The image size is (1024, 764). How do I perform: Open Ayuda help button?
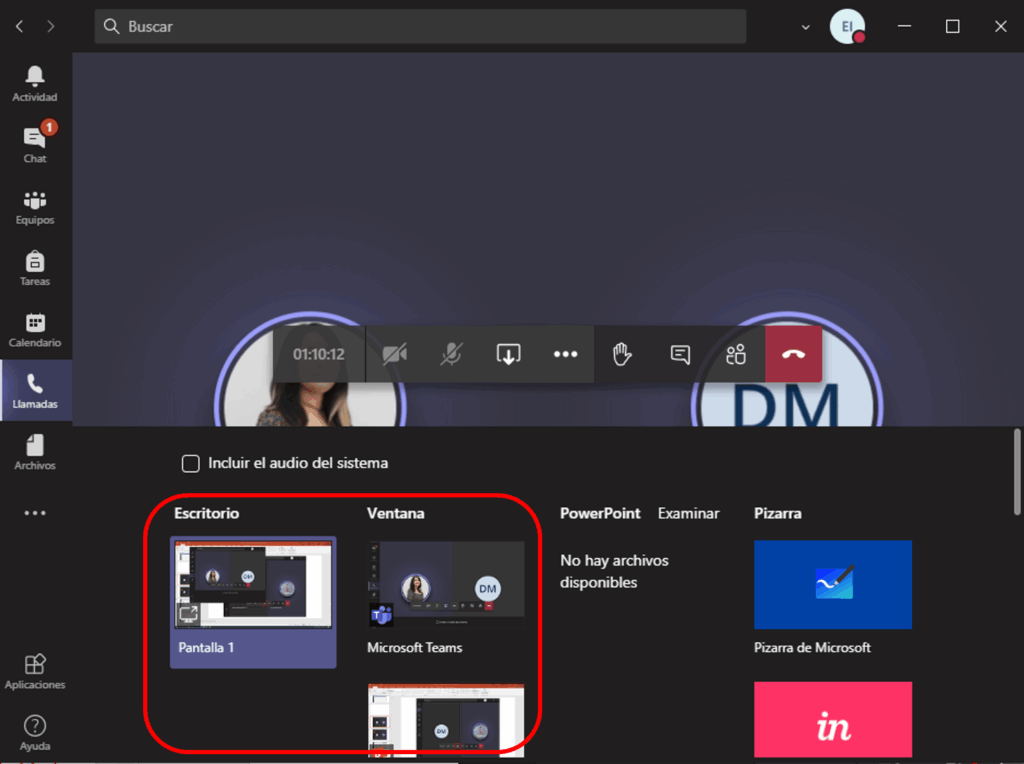[x=35, y=733]
